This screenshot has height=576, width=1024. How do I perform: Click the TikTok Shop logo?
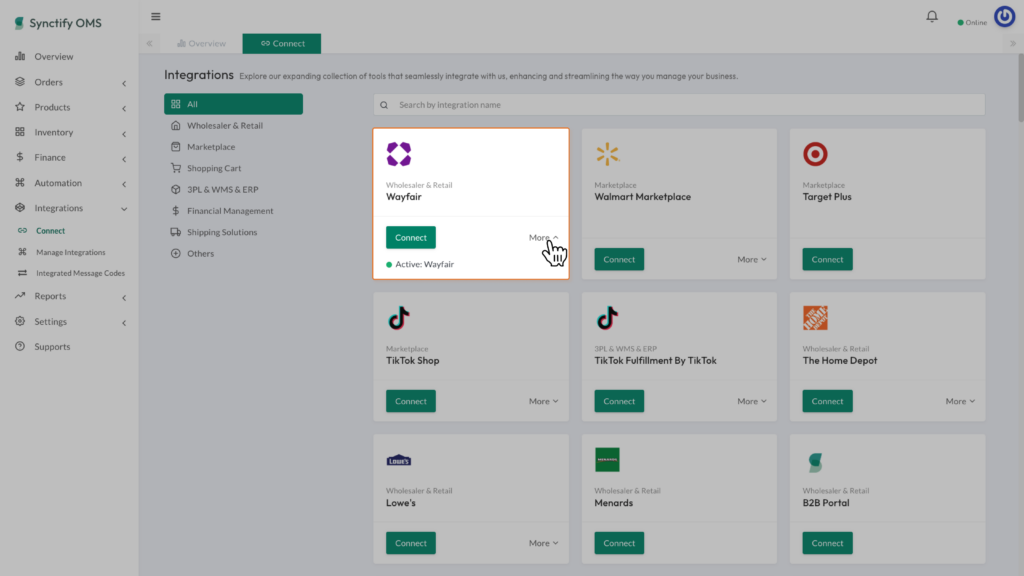click(x=398, y=318)
